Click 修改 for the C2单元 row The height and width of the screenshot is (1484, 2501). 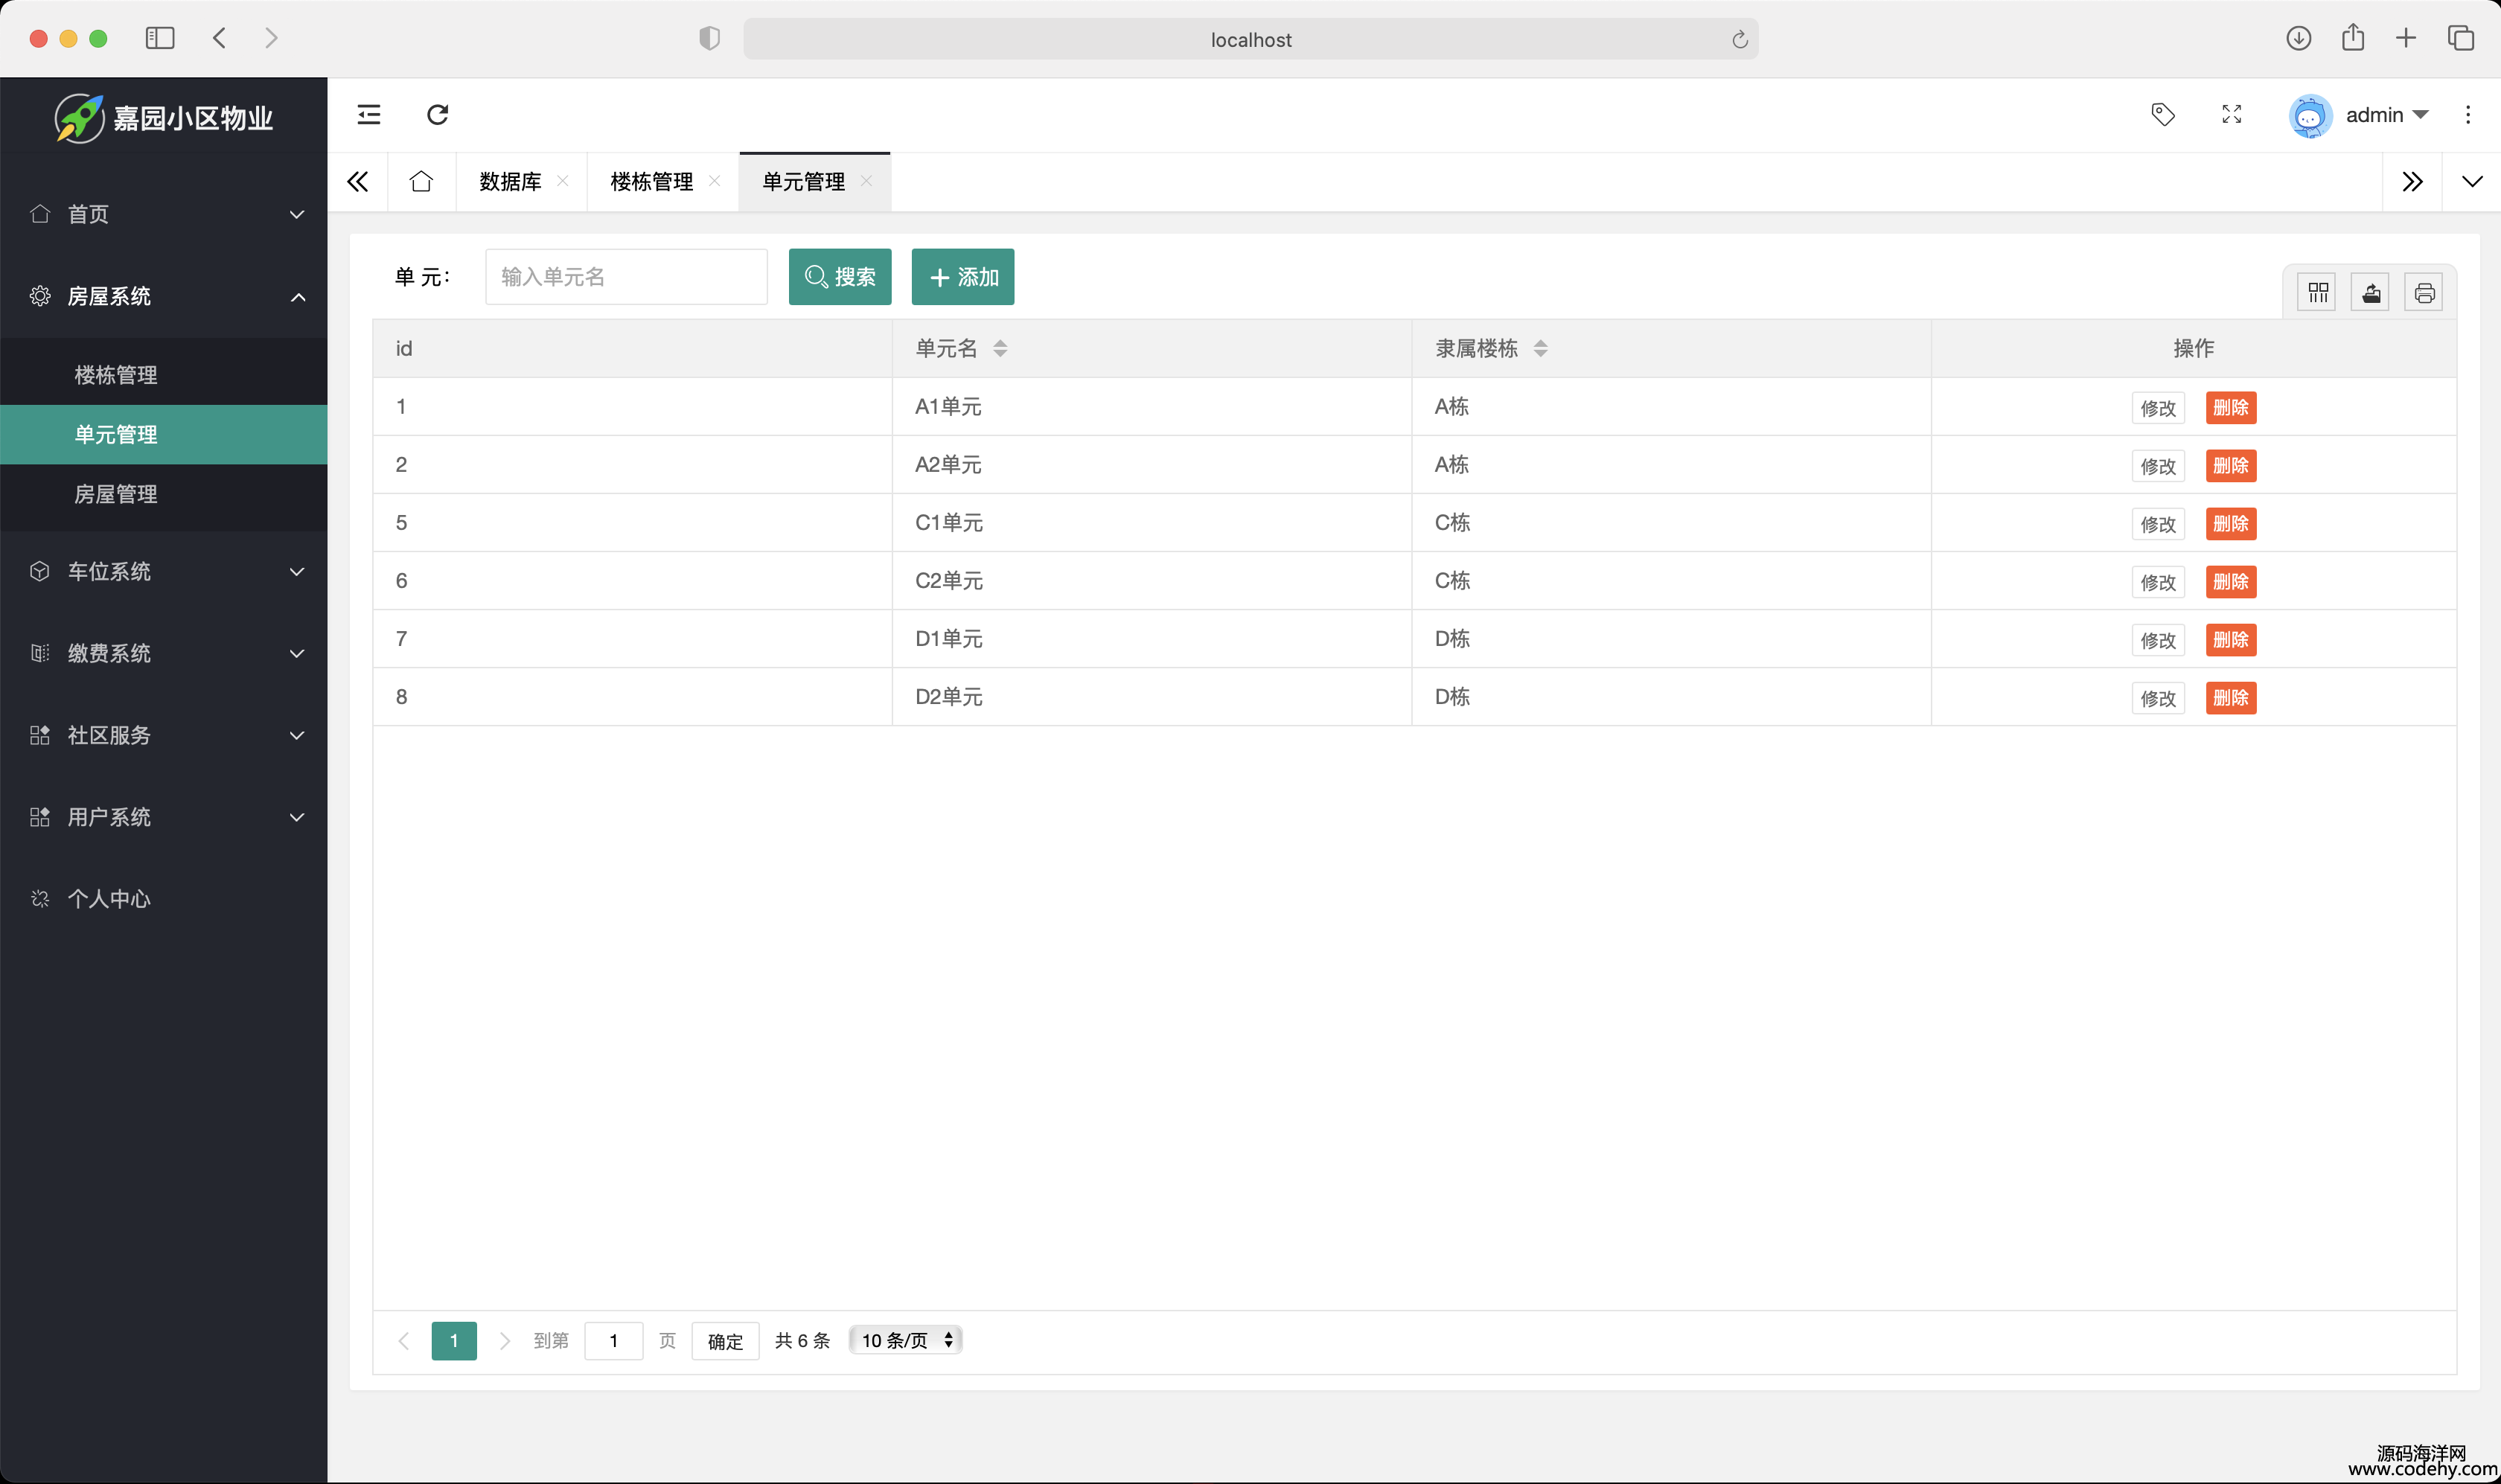(2158, 582)
